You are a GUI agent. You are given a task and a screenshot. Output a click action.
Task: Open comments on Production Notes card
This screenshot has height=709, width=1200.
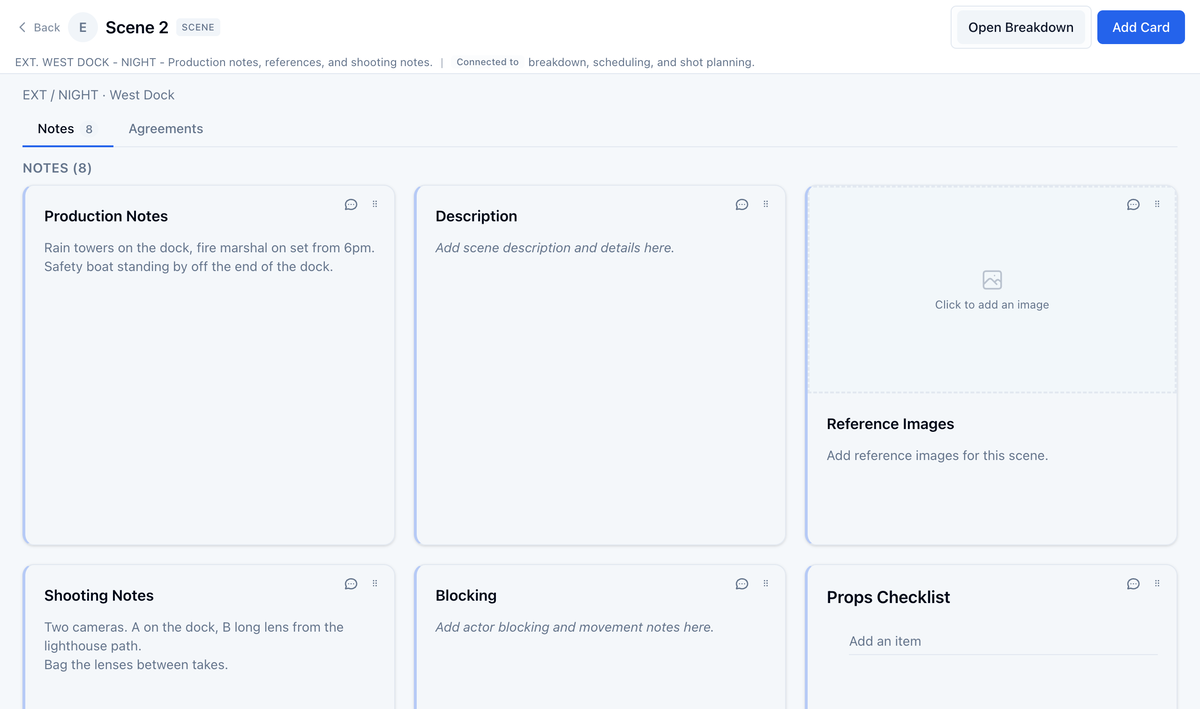(x=351, y=204)
